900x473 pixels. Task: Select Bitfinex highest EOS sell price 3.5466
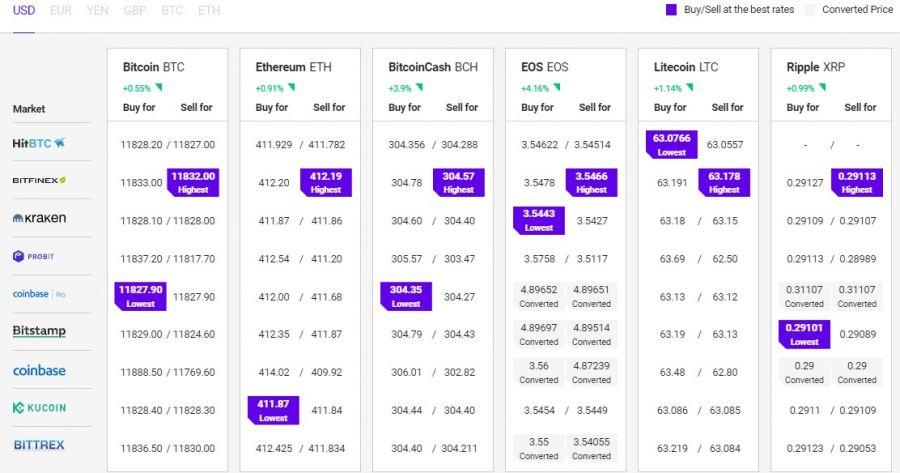coord(592,182)
